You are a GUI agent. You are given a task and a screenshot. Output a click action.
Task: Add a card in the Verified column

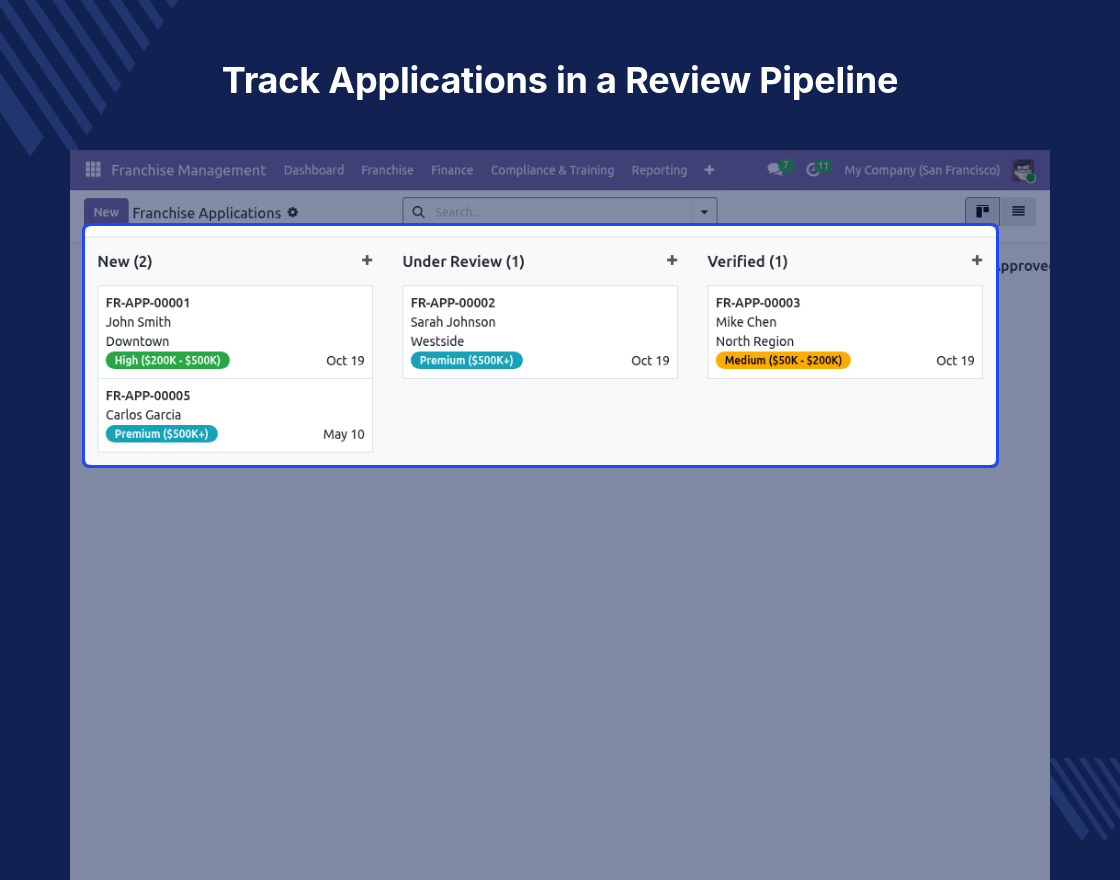976,261
